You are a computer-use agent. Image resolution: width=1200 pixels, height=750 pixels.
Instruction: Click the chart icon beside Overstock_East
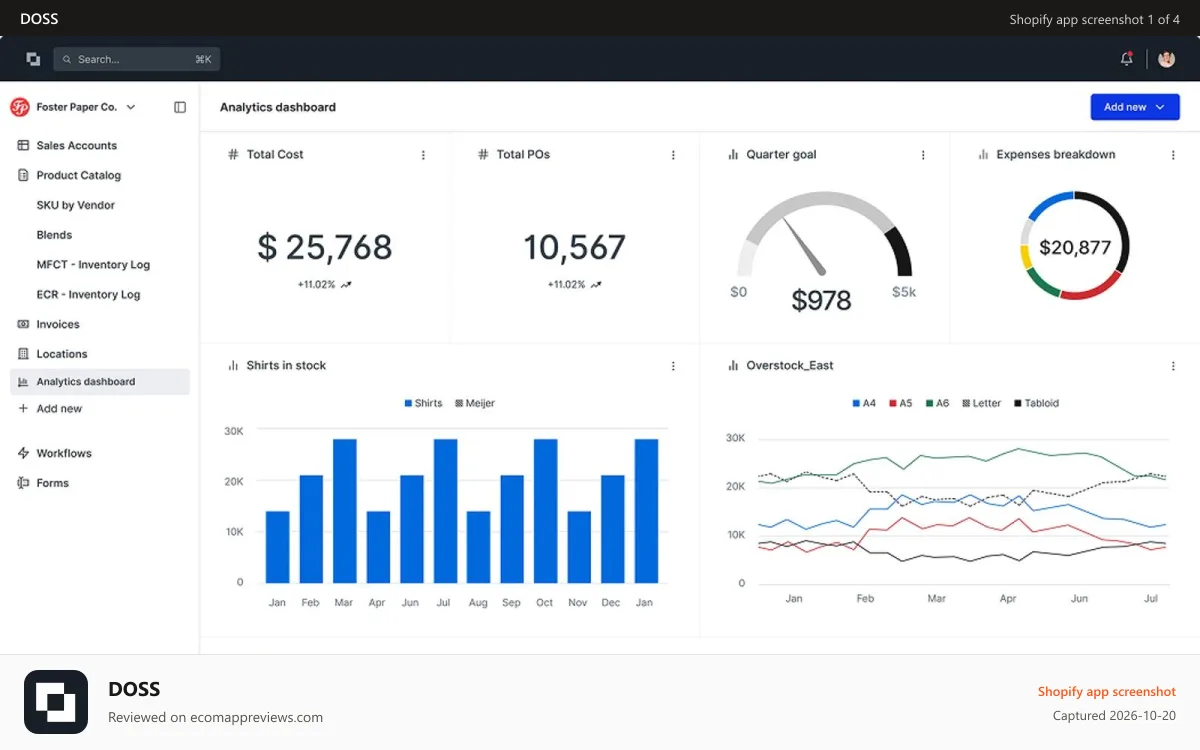(733, 365)
